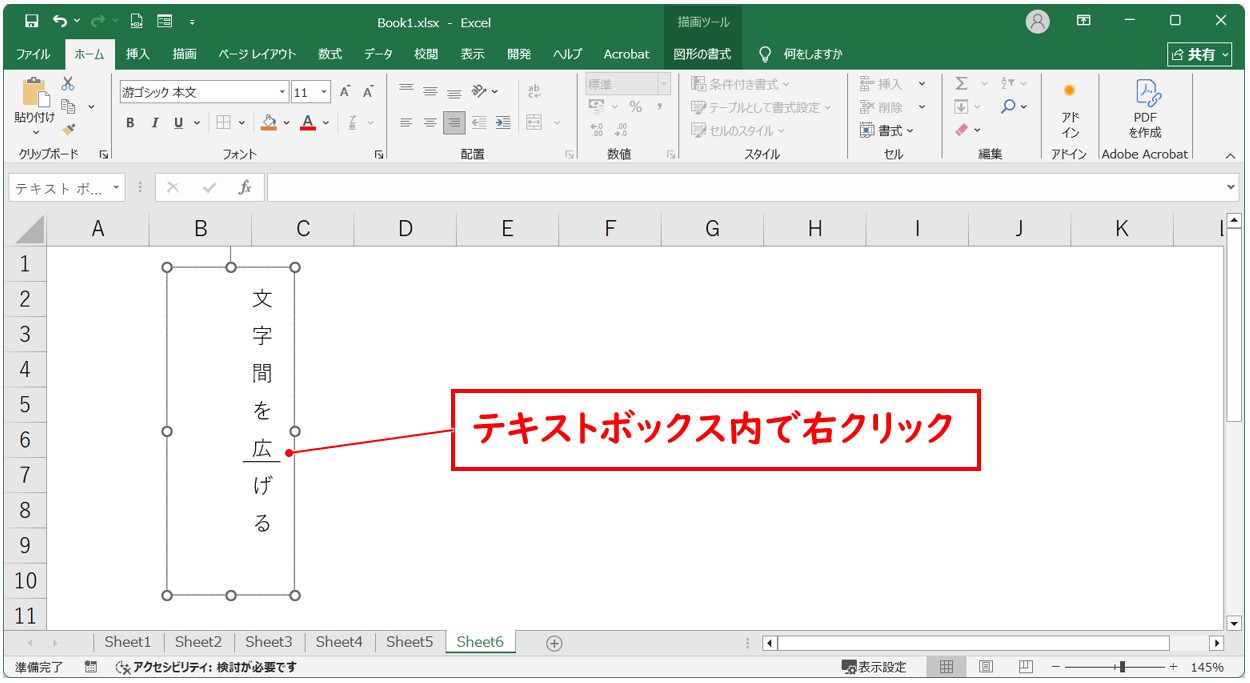Viewport: 1250px width, 683px height.
Task: Zoom in with plus button
Action: tap(1173, 667)
